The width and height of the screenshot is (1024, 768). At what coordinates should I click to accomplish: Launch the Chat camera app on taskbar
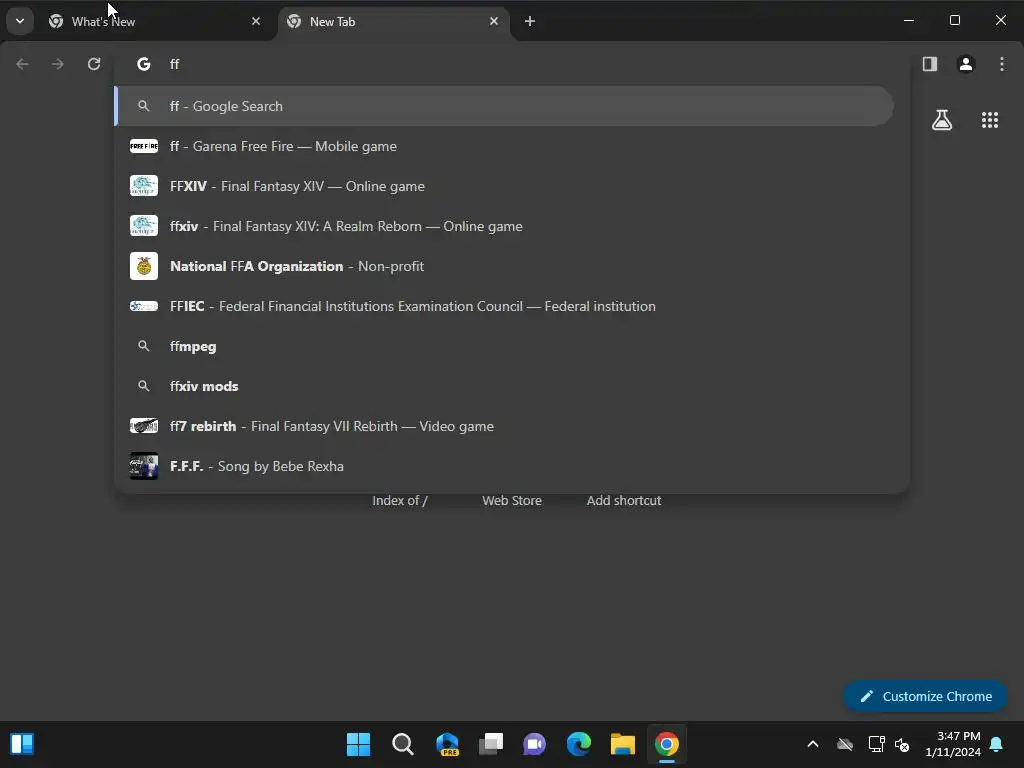[x=534, y=744]
